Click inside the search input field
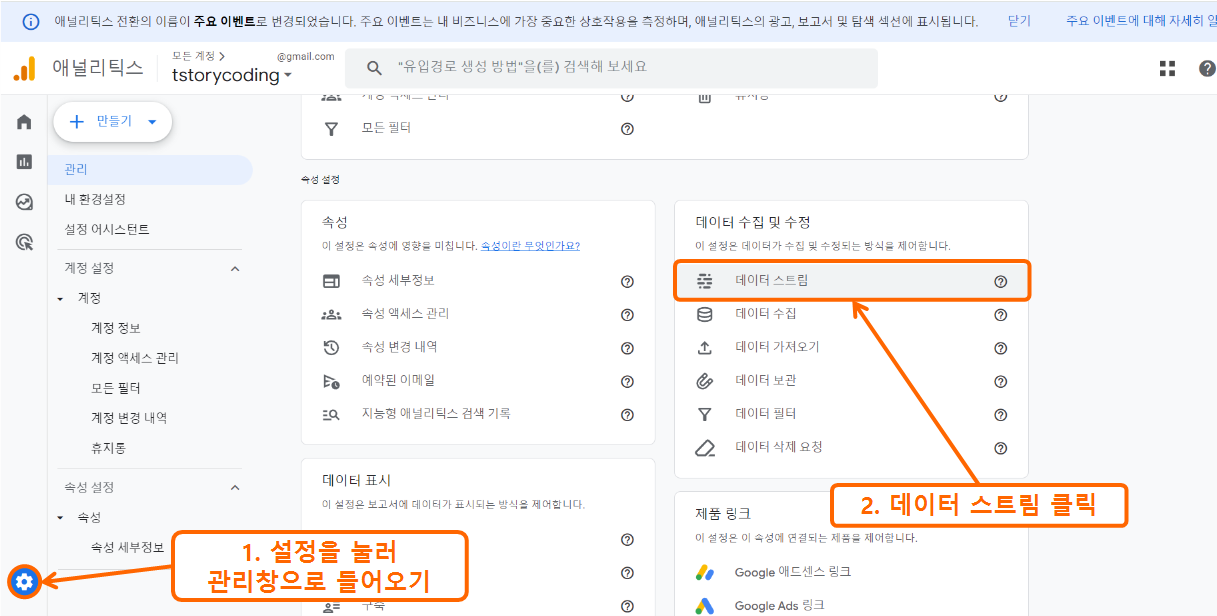The height and width of the screenshot is (616, 1217). (x=600, y=67)
